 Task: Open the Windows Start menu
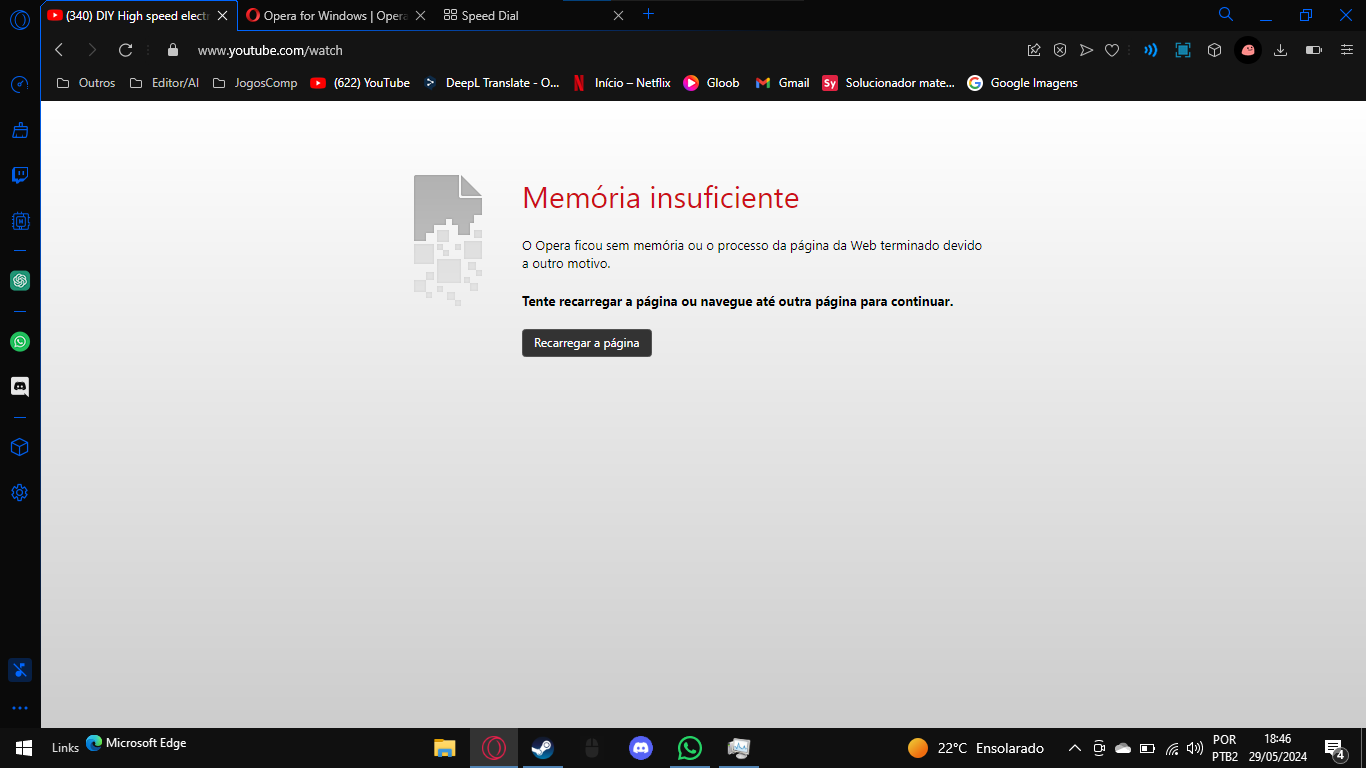coord(24,748)
